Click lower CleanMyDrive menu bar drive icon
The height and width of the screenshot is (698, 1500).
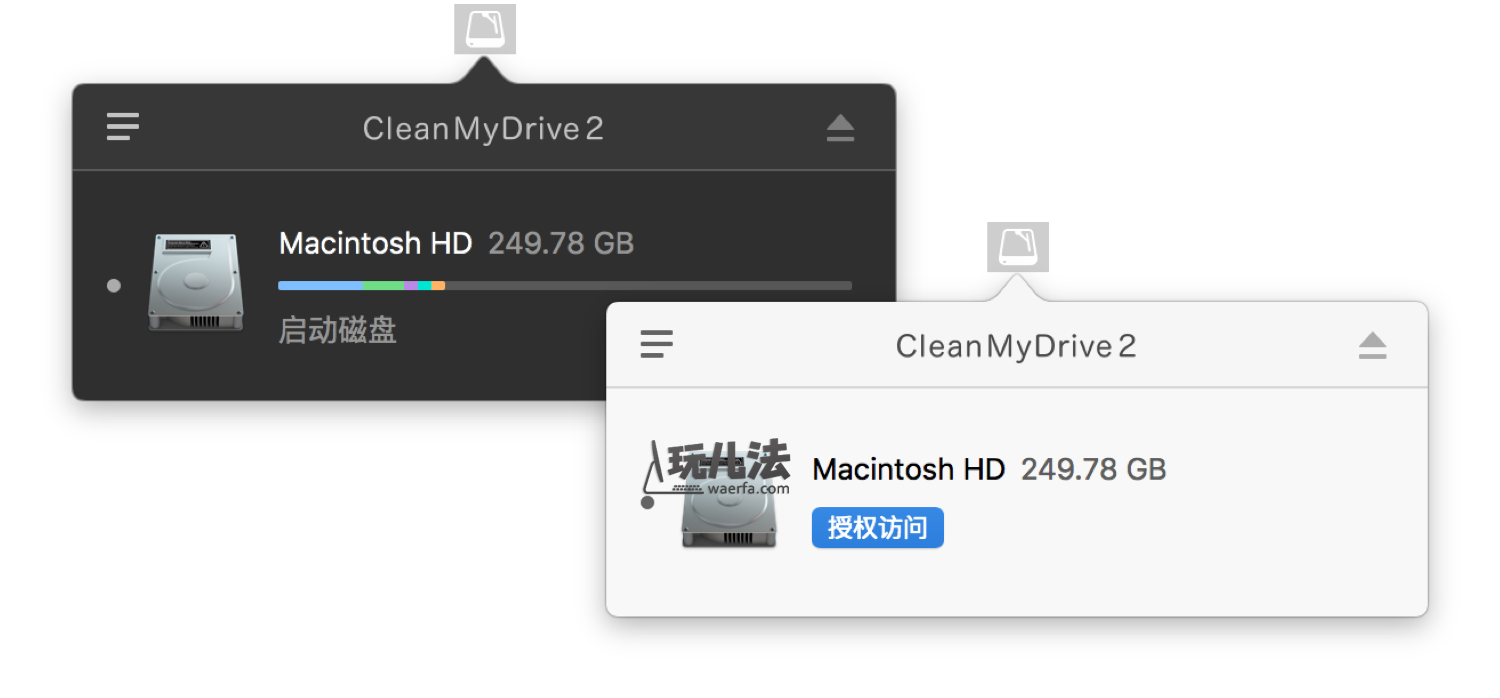(1018, 247)
